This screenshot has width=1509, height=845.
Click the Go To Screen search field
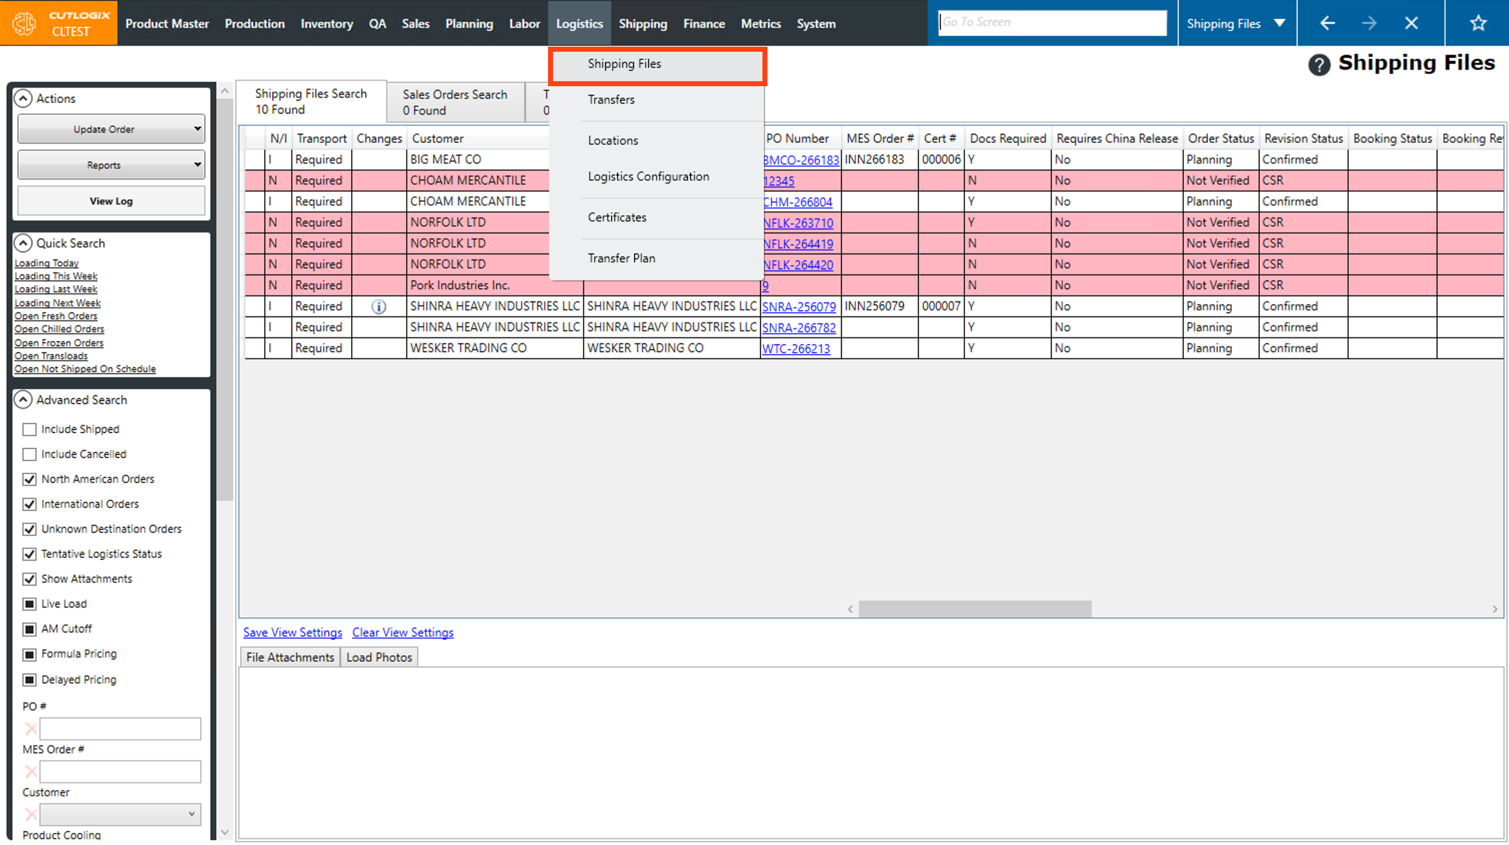point(1052,22)
